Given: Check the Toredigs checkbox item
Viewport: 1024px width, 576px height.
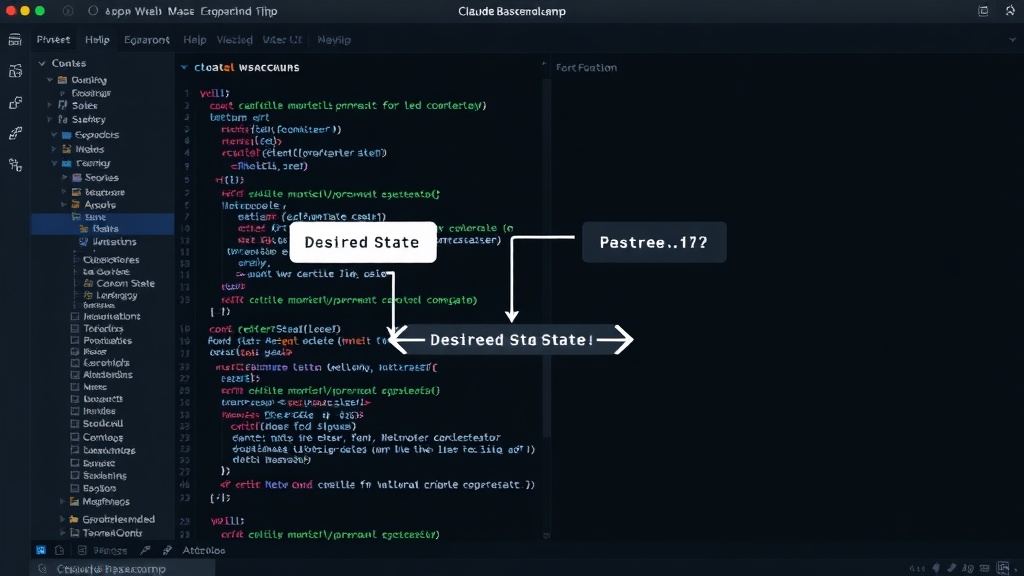Looking at the screenshot, I should [x=74, y=328].
